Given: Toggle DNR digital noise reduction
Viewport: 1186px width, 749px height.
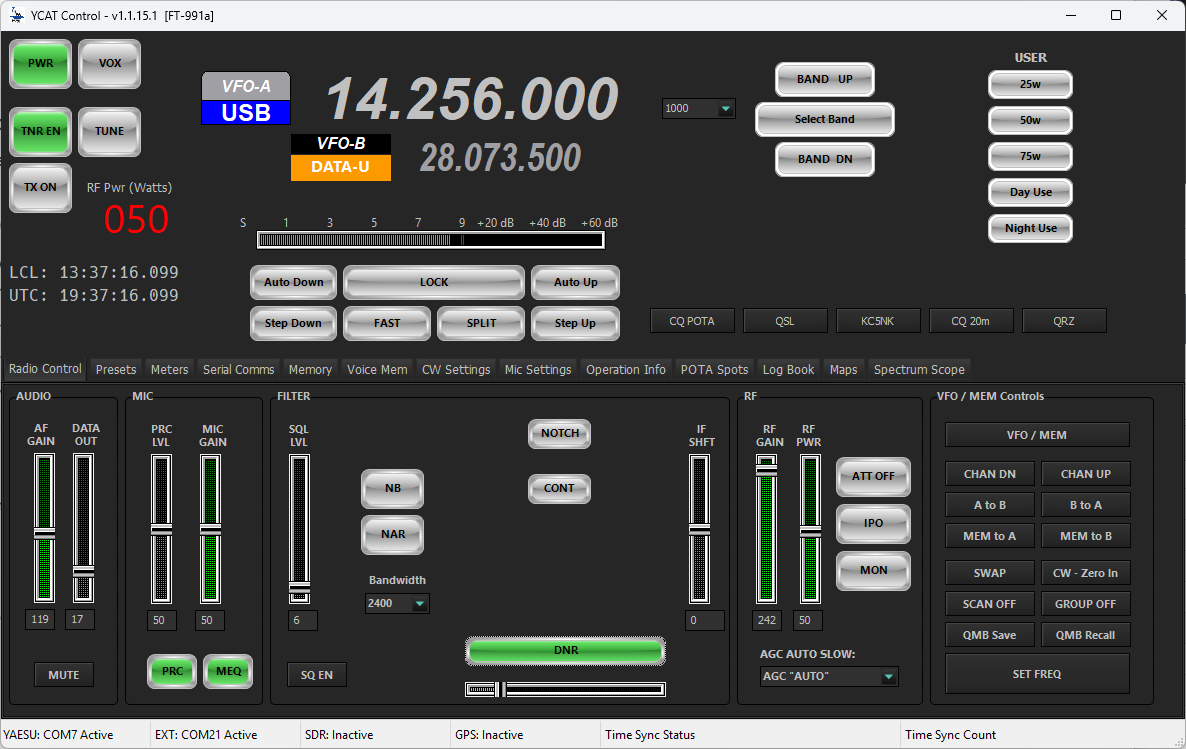Looking at the screenshot, I should (x=565, y=651).
